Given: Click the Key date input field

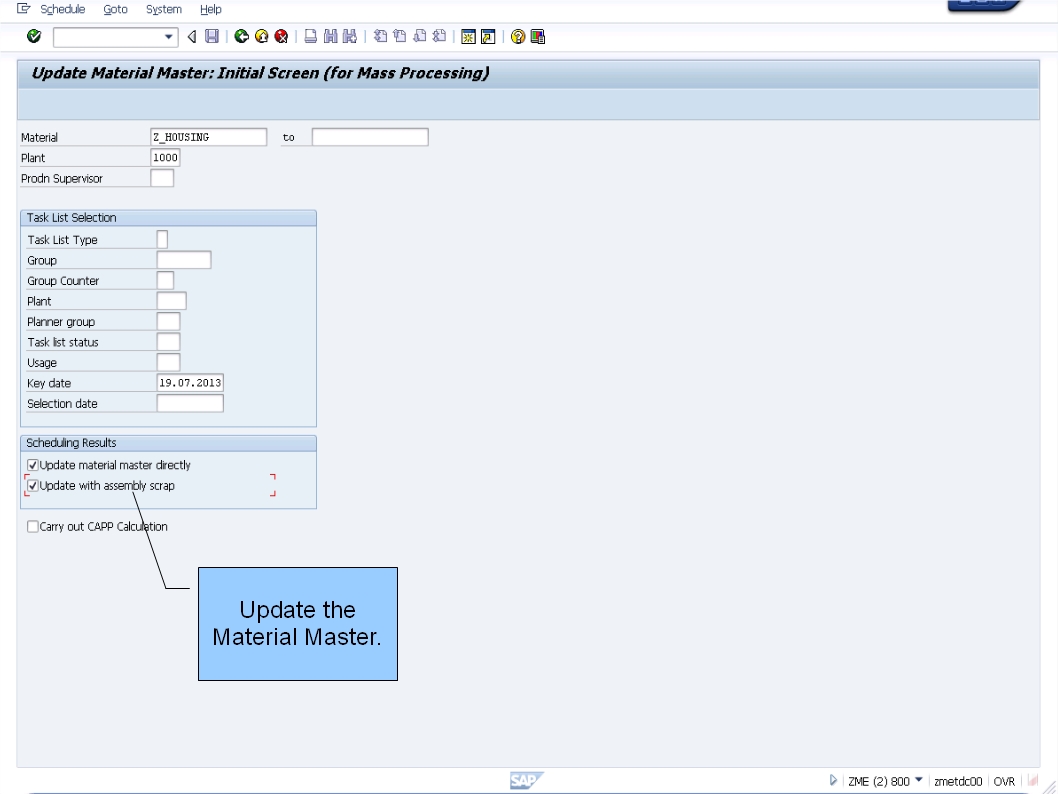Looking at the screenshot, I should point(190,381).
